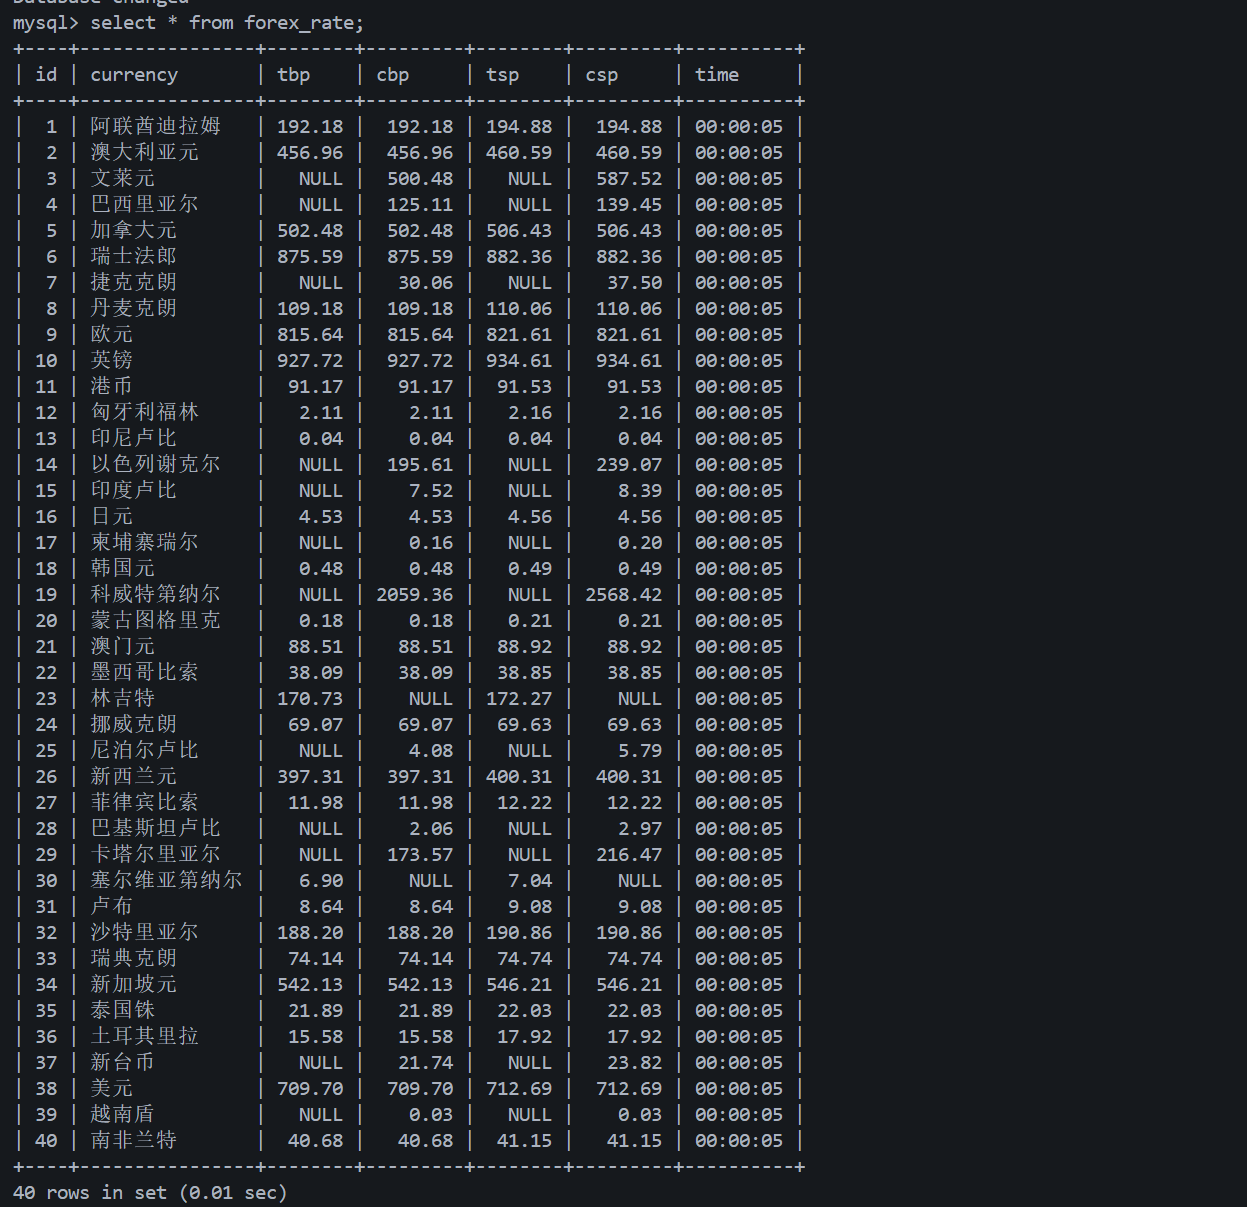
Task: Click the 'tsp' column header
Action: point(502,75)
